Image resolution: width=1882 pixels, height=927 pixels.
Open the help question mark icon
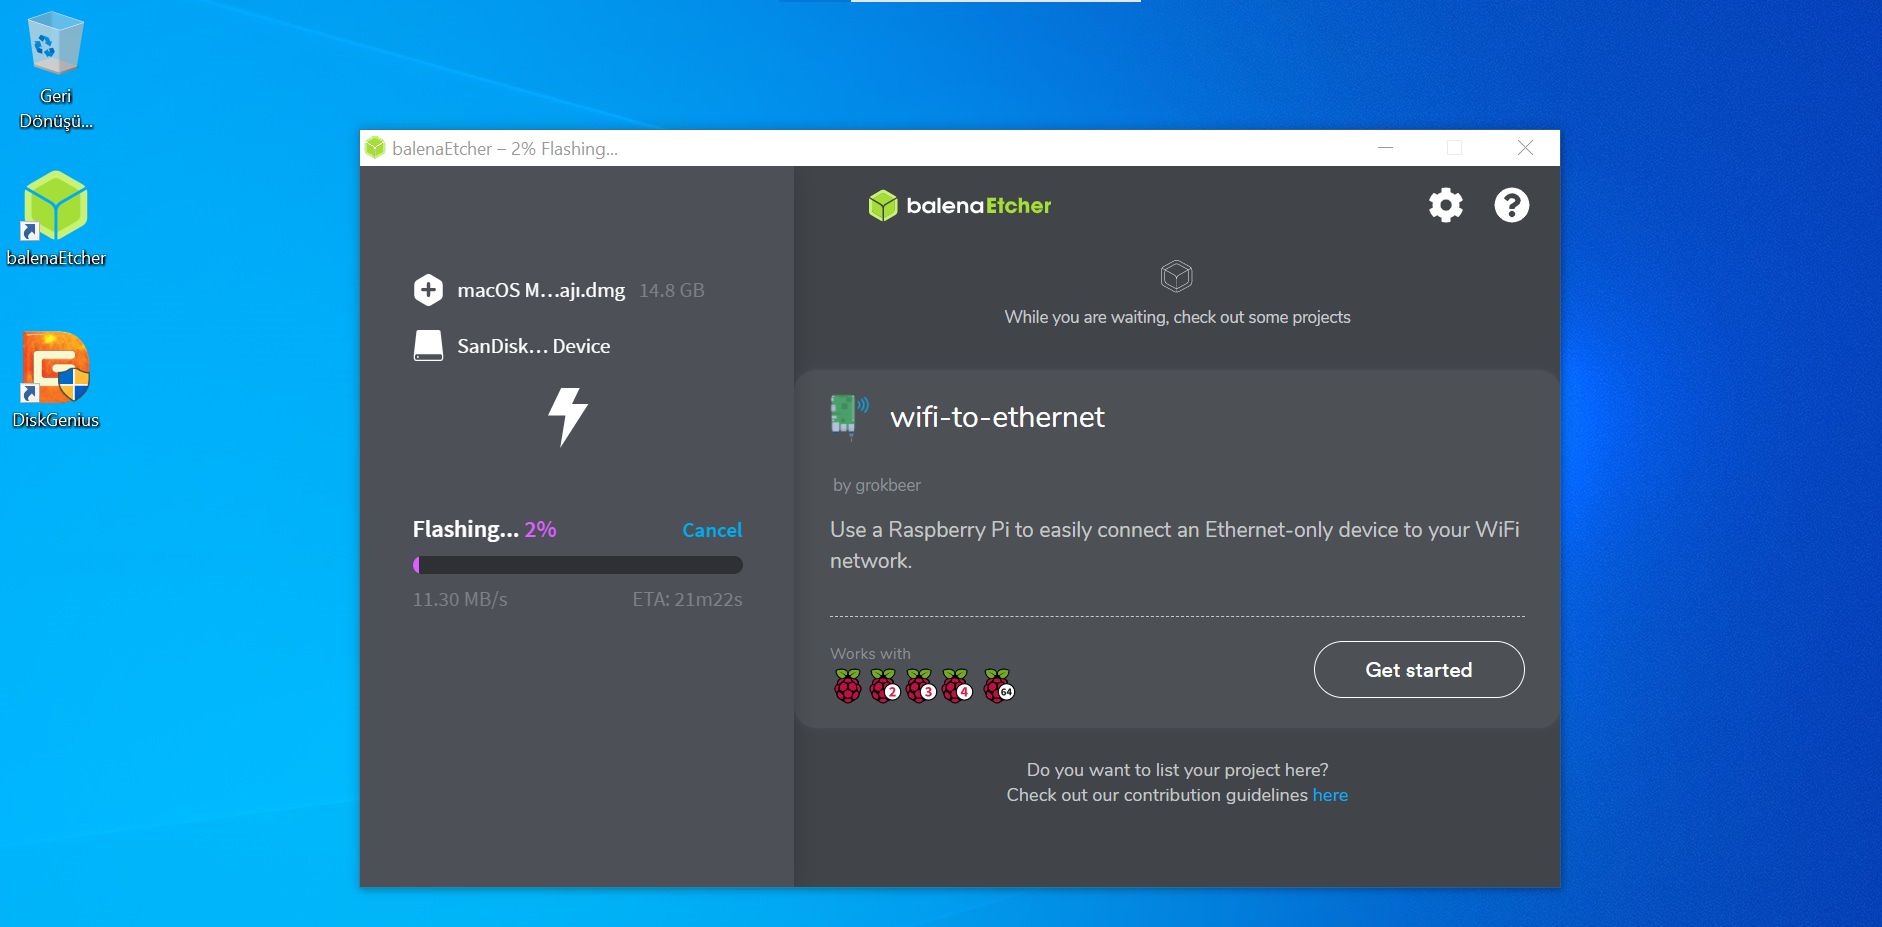[1511, 205]
